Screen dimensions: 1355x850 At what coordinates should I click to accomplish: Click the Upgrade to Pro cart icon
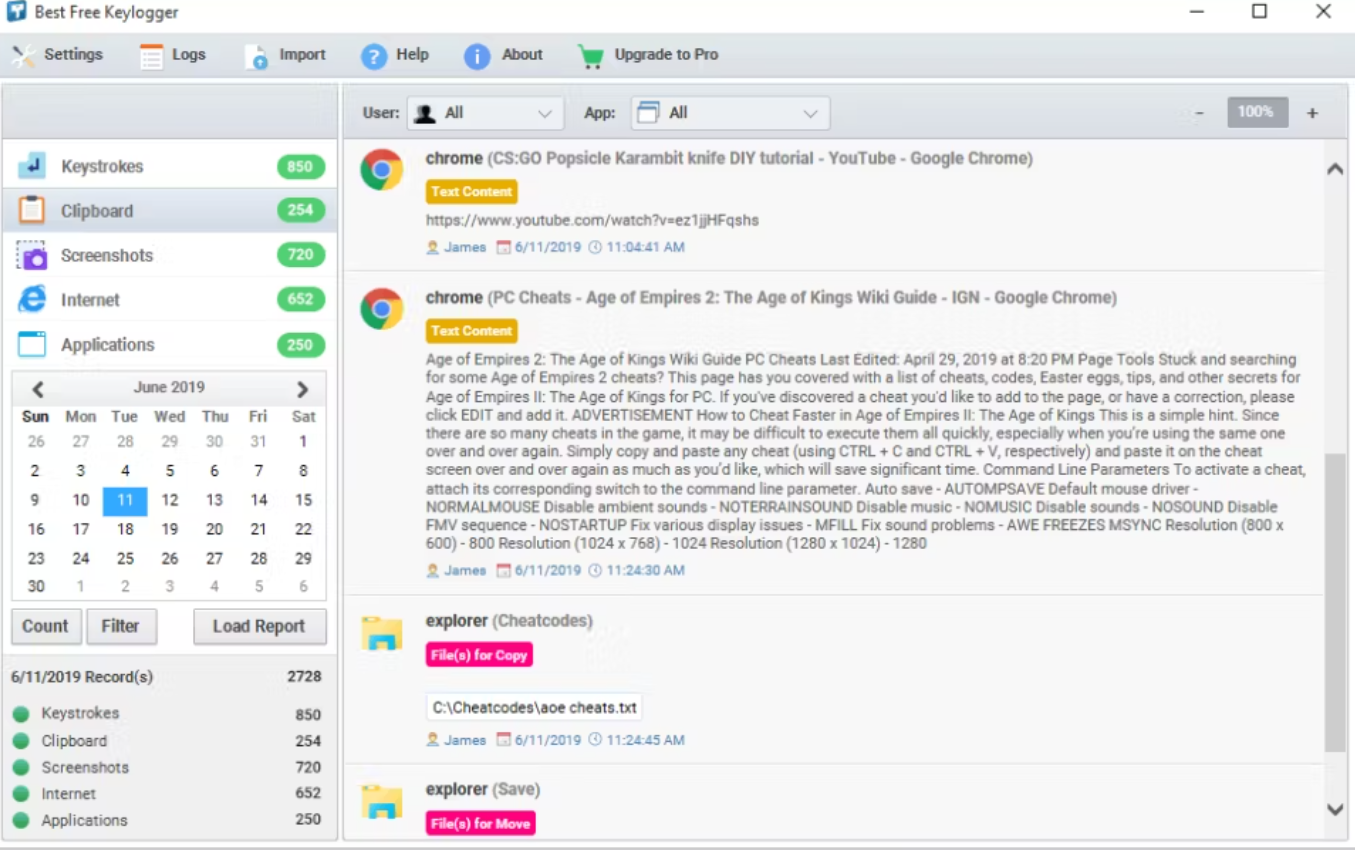pos(591,56)
